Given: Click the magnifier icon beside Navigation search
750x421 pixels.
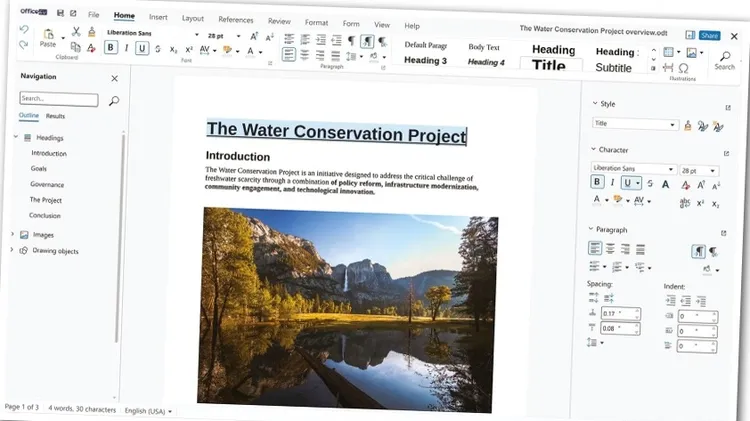Looking at the screenshot, I should tap(113, 100).
